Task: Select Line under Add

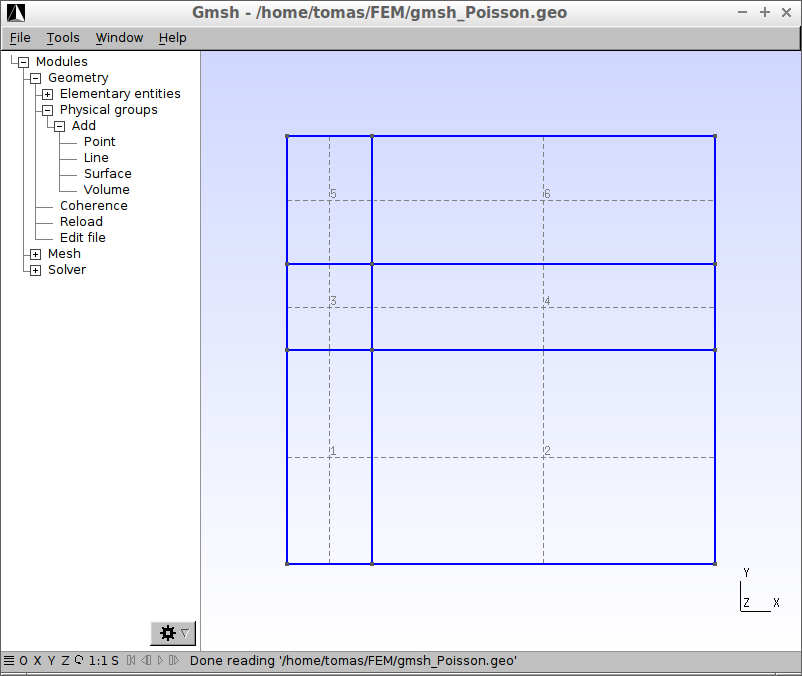Action: (x=96, y=157)
